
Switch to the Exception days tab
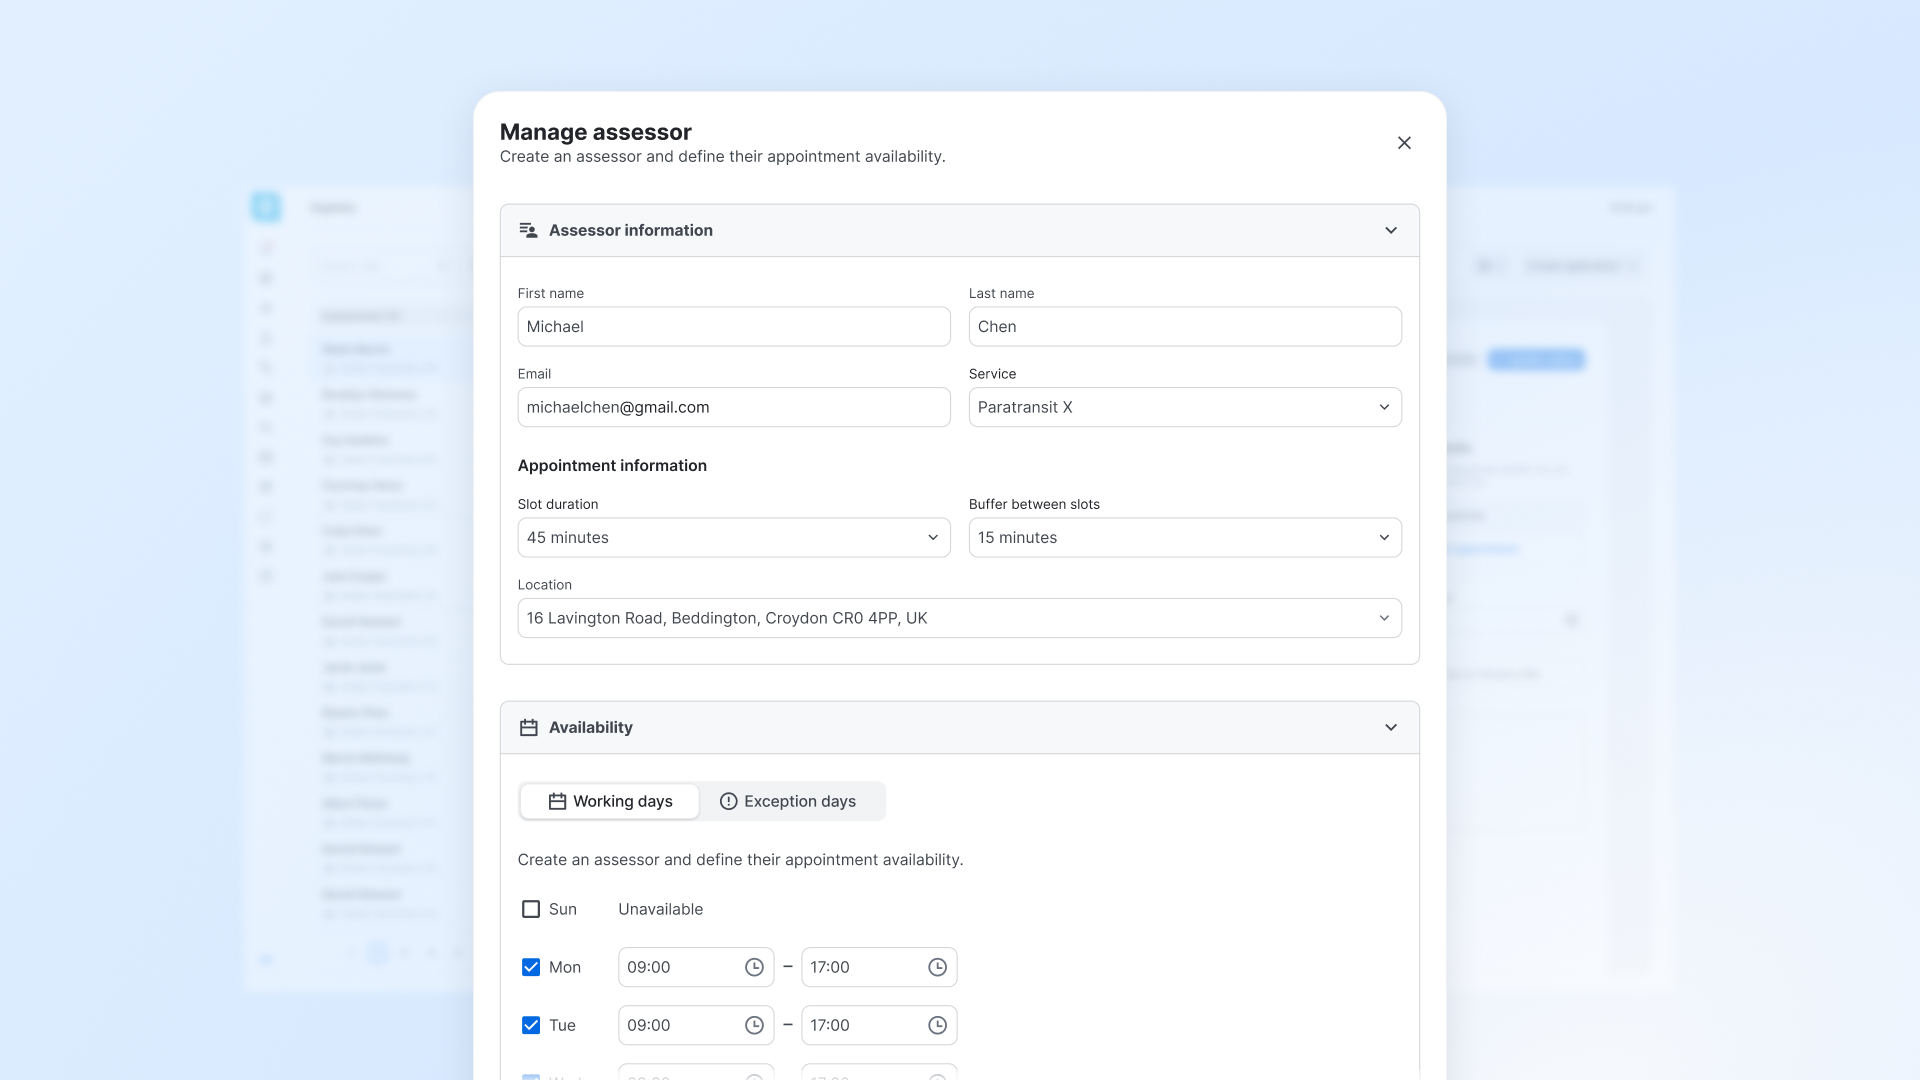coord(788,801)
